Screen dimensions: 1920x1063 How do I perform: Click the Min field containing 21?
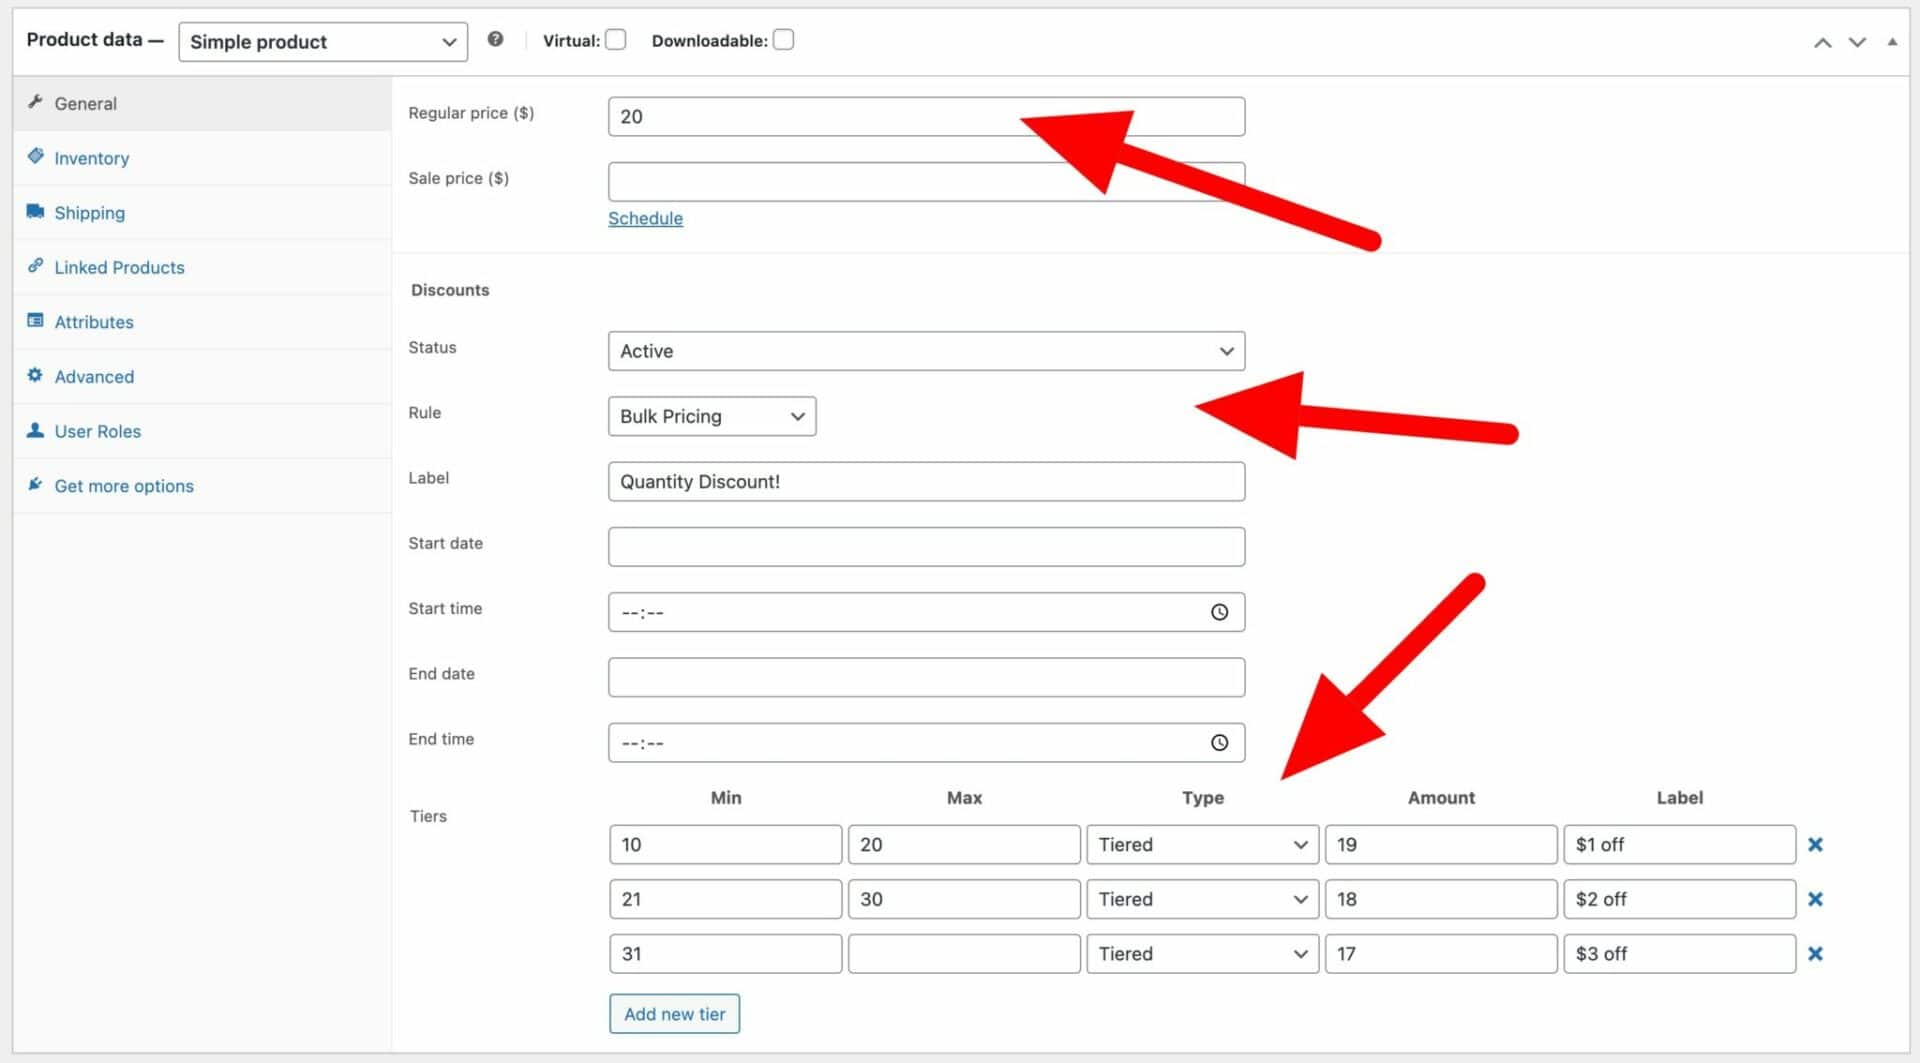(x=725, y=899)
